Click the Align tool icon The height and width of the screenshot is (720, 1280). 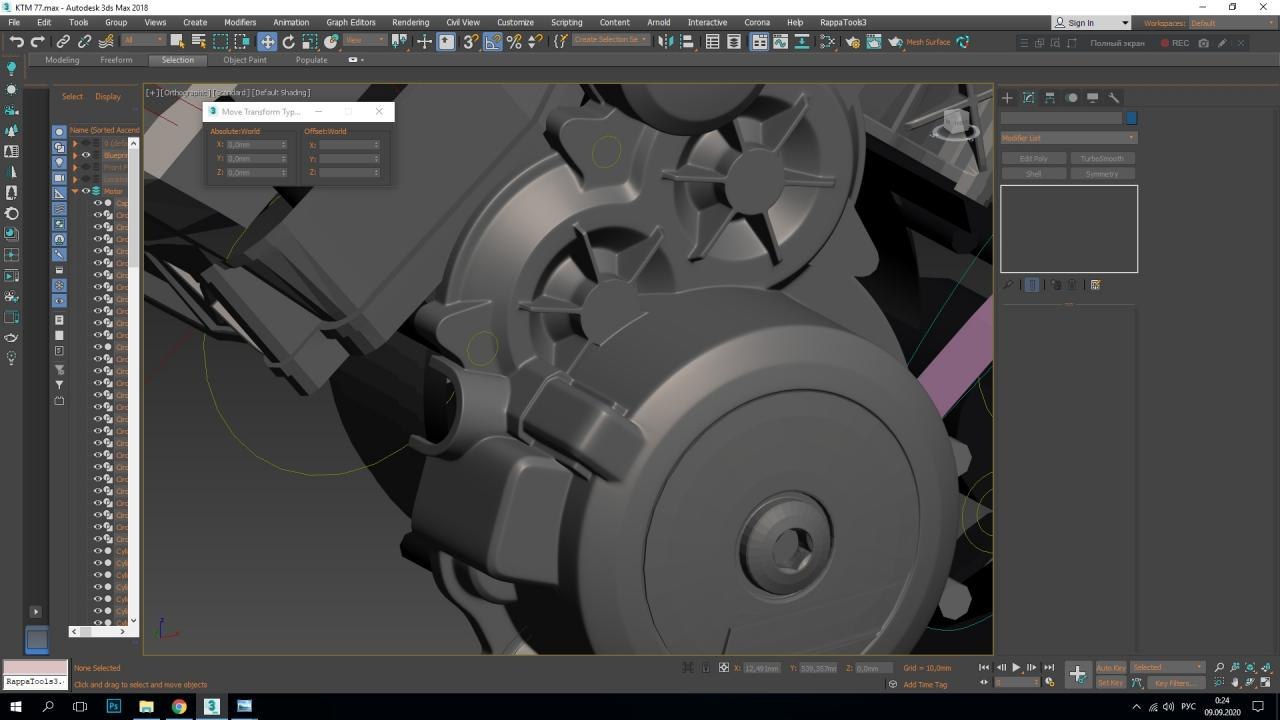pyautogui.click(x=687, y=42)
